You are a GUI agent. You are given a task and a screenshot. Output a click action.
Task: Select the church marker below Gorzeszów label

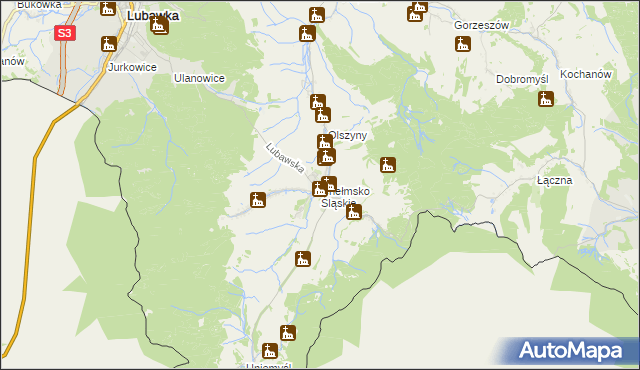click(463, 44)
